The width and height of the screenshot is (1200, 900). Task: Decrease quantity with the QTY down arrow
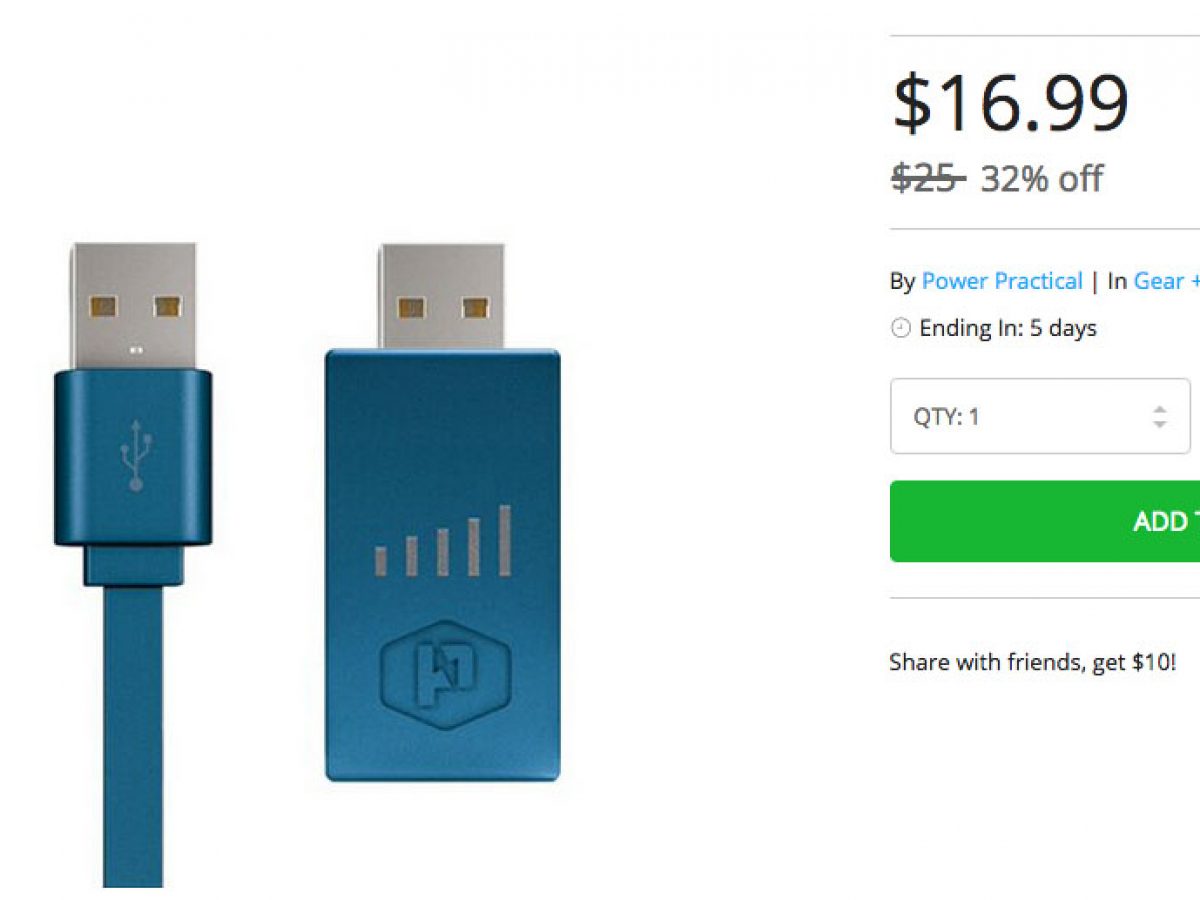(x=1159, y=424)
